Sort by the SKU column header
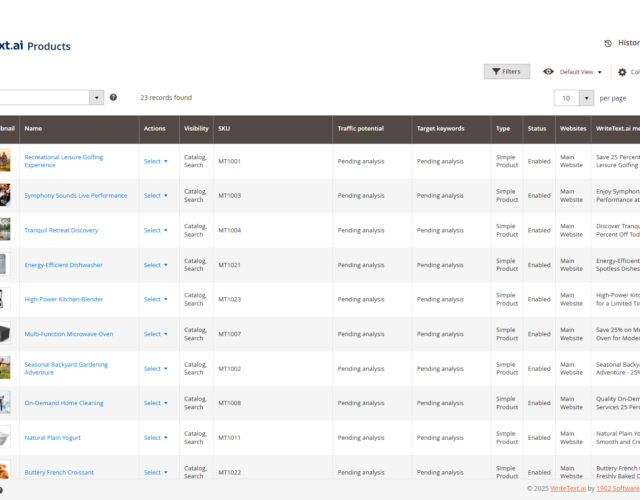This screenshot has width=640, height=500. pos(224,129)
